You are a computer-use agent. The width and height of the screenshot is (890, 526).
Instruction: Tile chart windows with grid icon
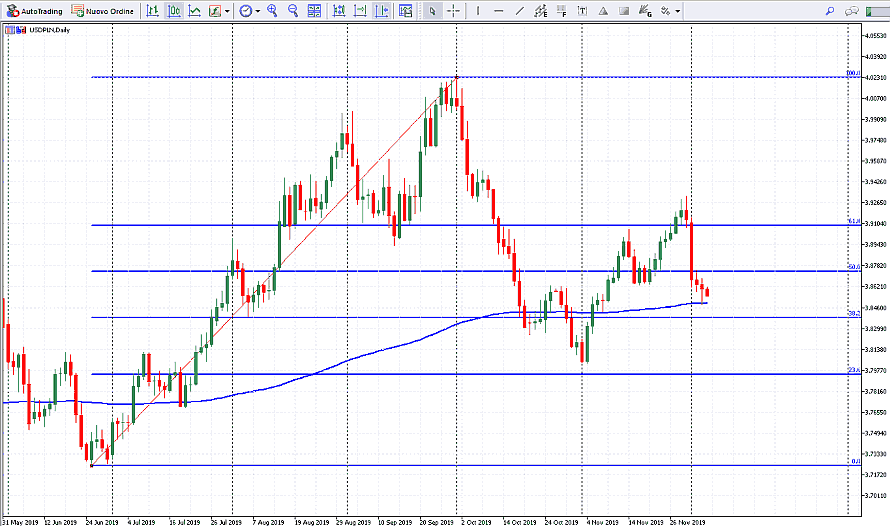point(315,11)
